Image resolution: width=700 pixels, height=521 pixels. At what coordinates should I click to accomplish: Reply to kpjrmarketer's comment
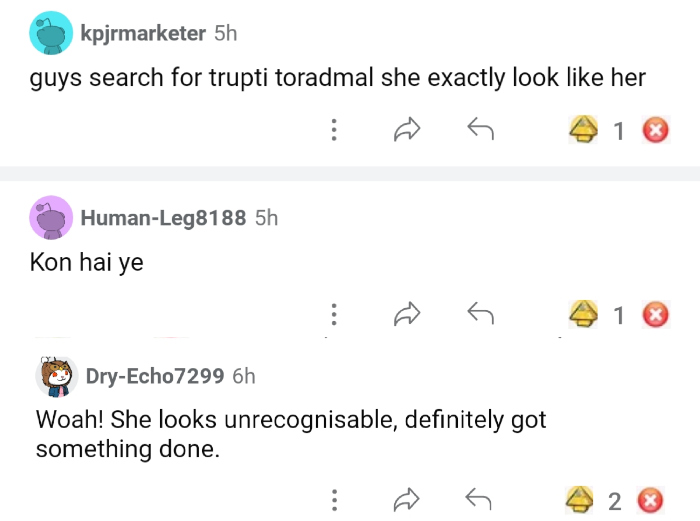[481, 130]
